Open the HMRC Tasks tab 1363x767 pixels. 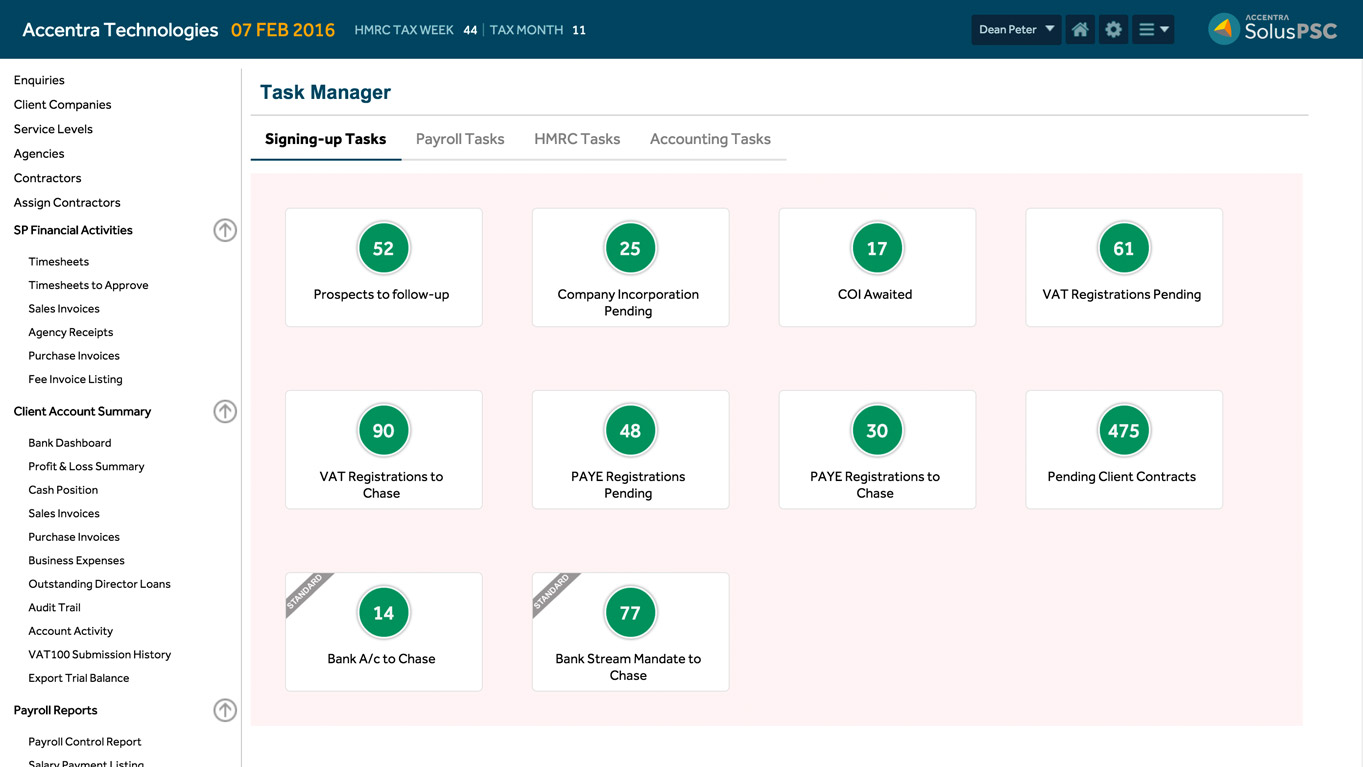577,139
